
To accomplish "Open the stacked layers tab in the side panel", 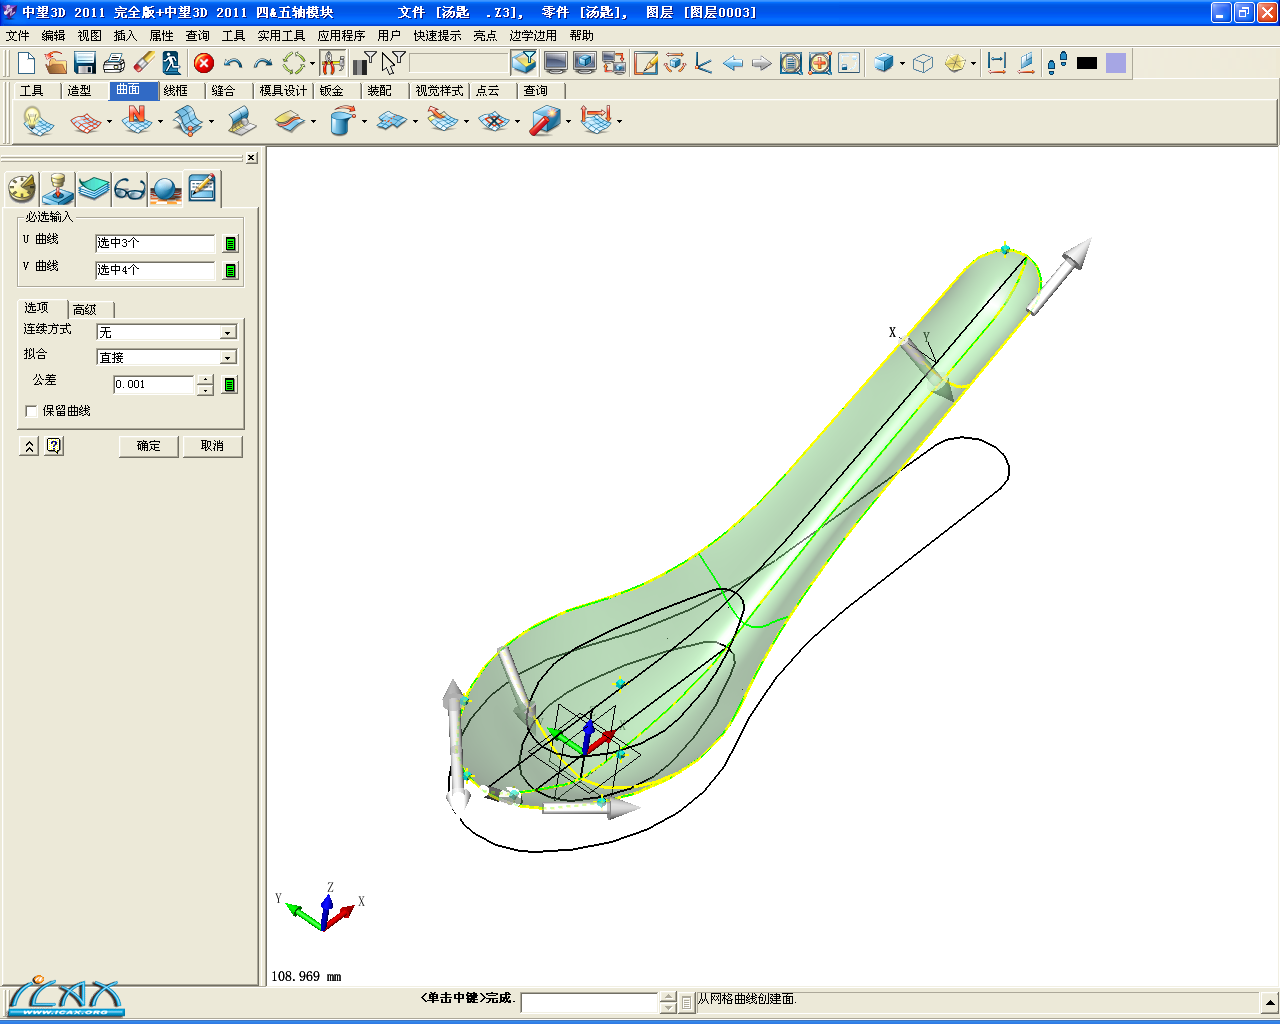I will pos(94,188).
